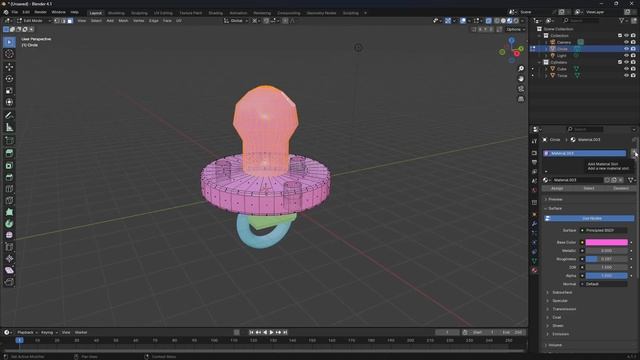Open the Mesh menu in viewport header

pyautogui.click(x=123, y=21)
